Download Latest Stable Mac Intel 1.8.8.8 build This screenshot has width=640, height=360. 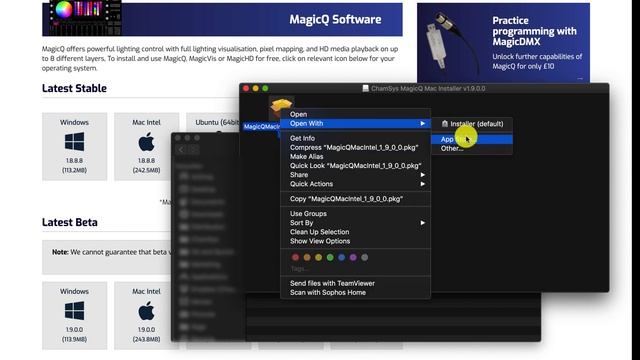pos(146,147)
